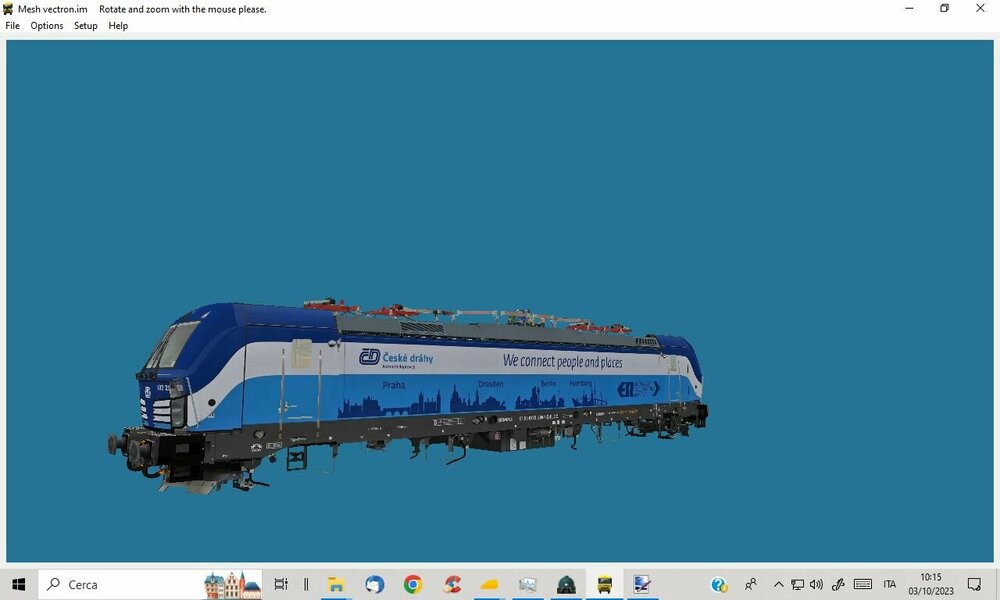
Task: Close the Mesh vectron.im window
Action: click(x=980, y=8)
